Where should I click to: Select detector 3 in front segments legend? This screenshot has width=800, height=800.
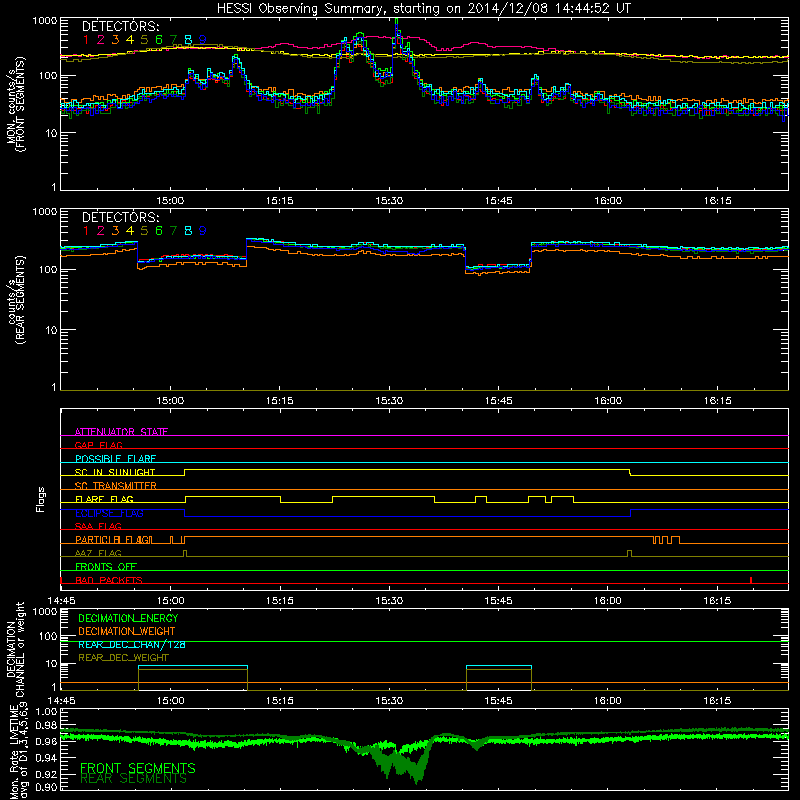[x=115, y=39]
